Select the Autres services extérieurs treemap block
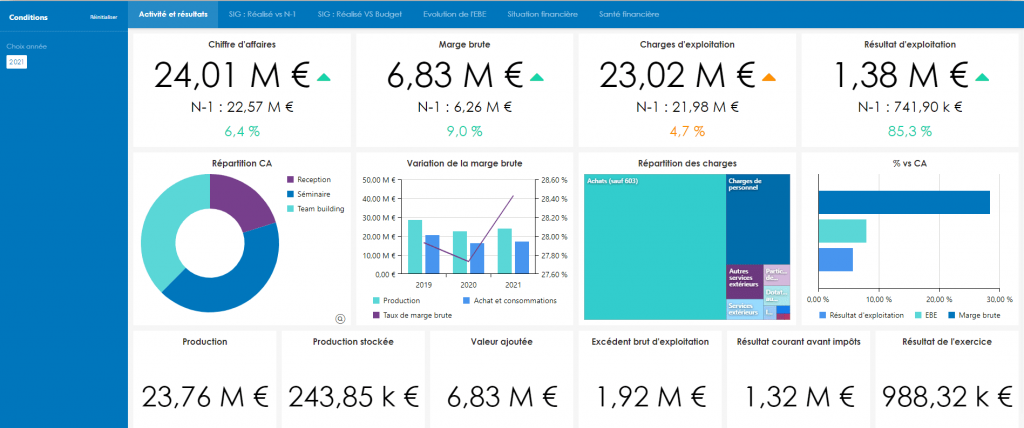The image size is (1024, 428). [x=744, y=282]
